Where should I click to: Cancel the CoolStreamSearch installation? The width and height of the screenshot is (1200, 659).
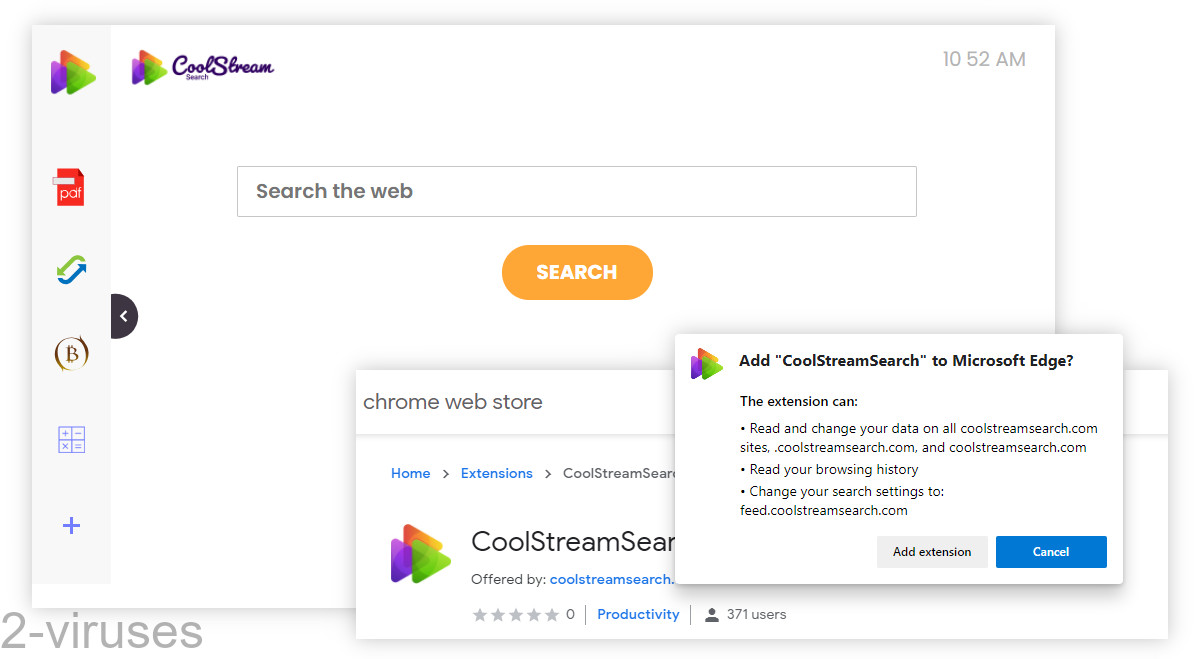coord(1051,551)
